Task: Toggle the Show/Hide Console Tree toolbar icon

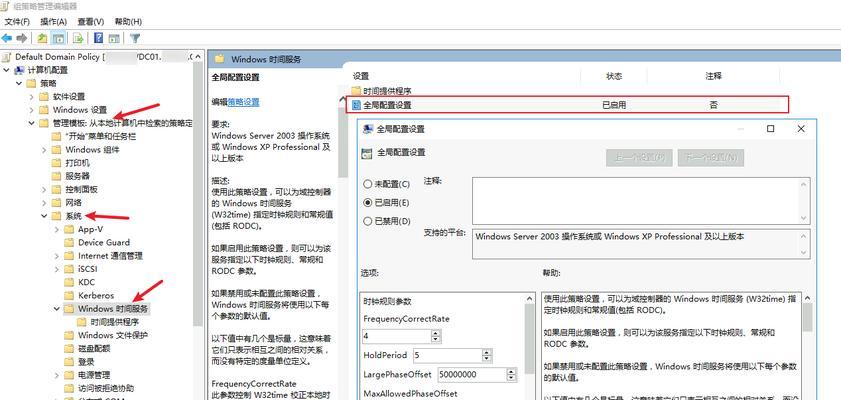Action: [58, 38]
